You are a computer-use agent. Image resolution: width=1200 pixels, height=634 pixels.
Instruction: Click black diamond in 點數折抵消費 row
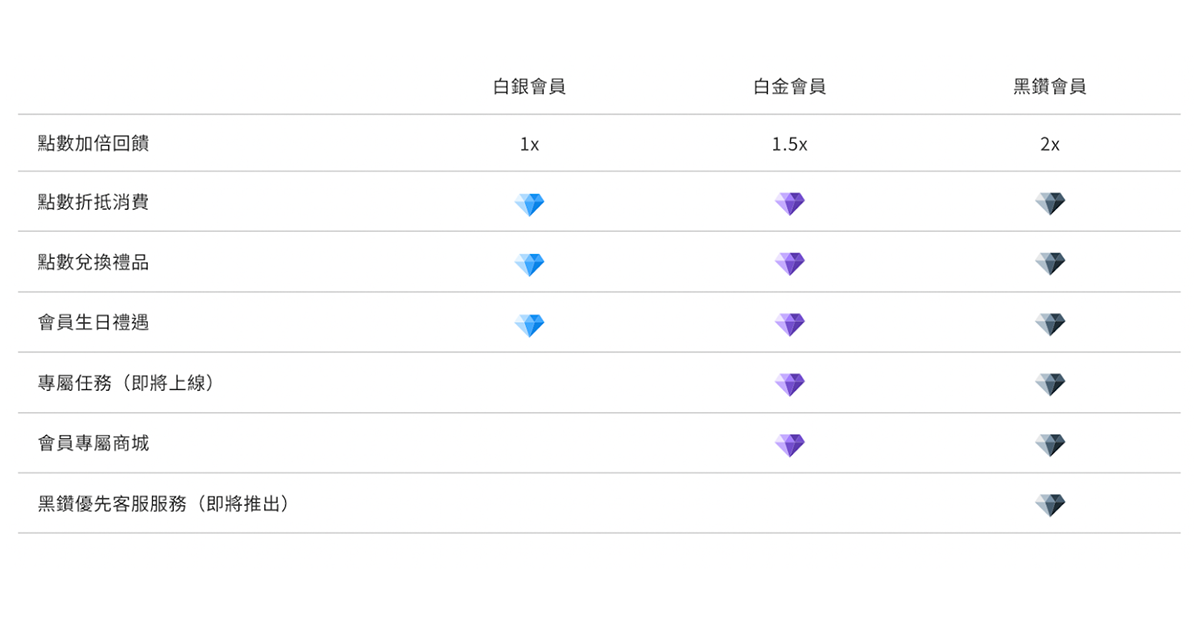1050,204
